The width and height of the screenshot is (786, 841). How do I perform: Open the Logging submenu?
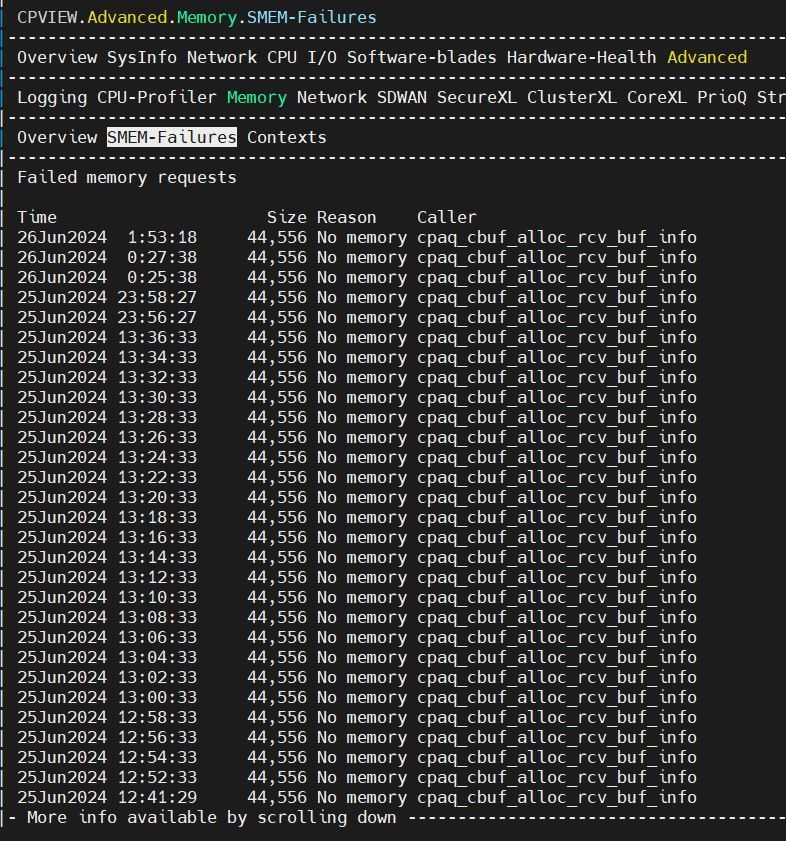click(52, 97)
